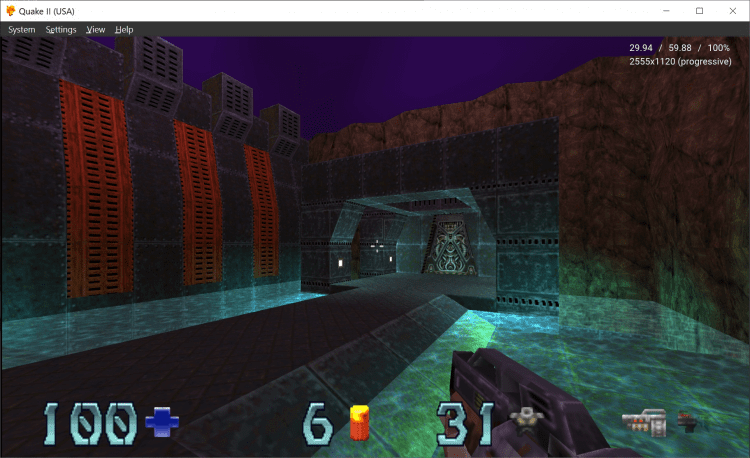This screenshot has width=750, height=458.
Task: Click the ammo pack pickup icon in HUD
Action: (x=644, y=423)
